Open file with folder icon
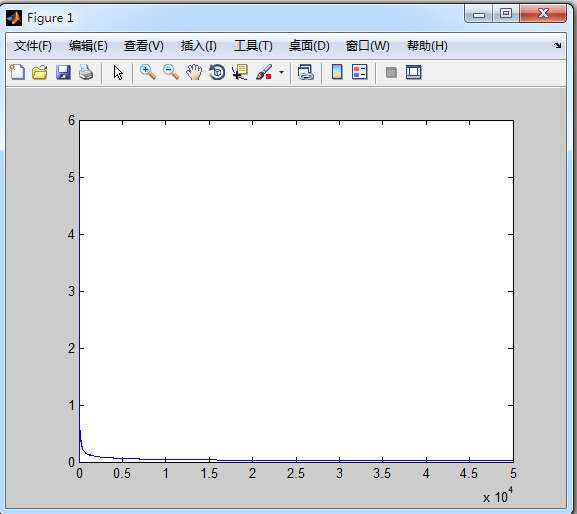The image size is (577, 514). [x=40, y=72]
